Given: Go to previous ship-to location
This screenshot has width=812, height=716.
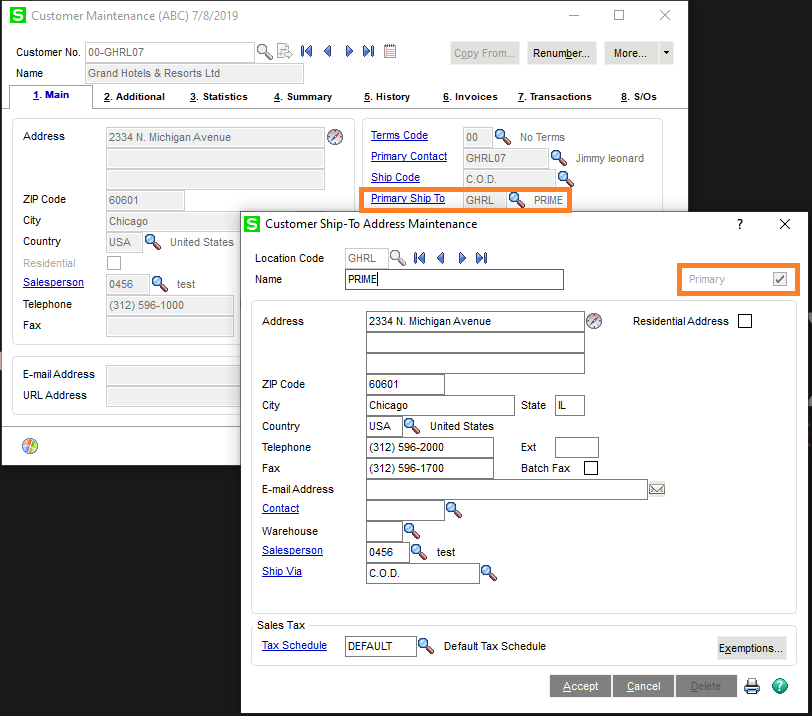Looking at the screenshot, I should [441, 258].
